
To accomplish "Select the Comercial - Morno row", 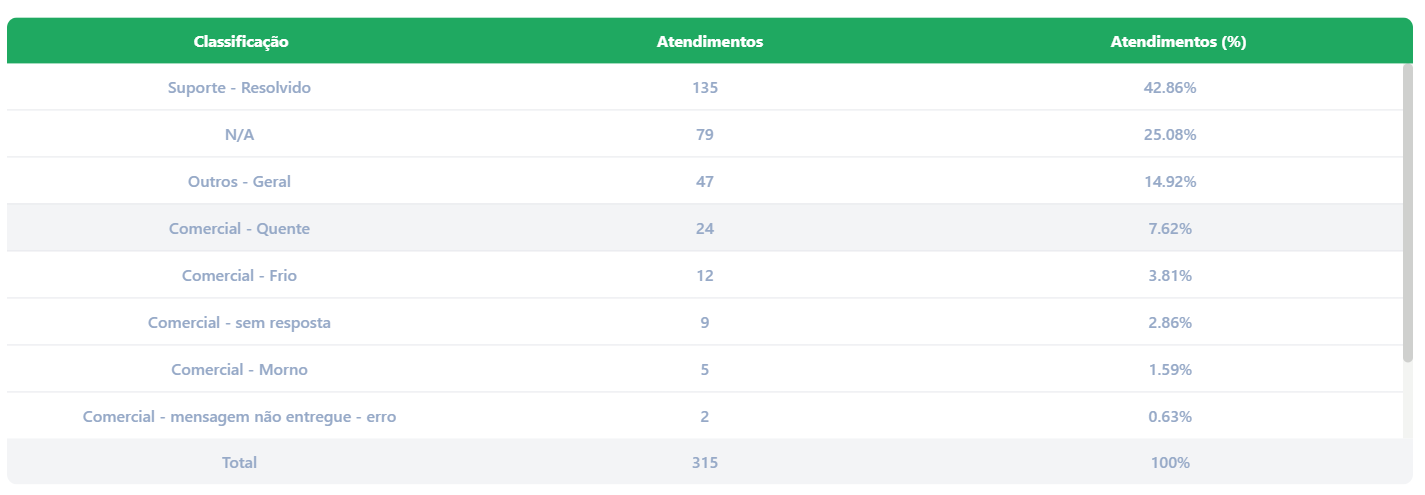I will (705, 369).
